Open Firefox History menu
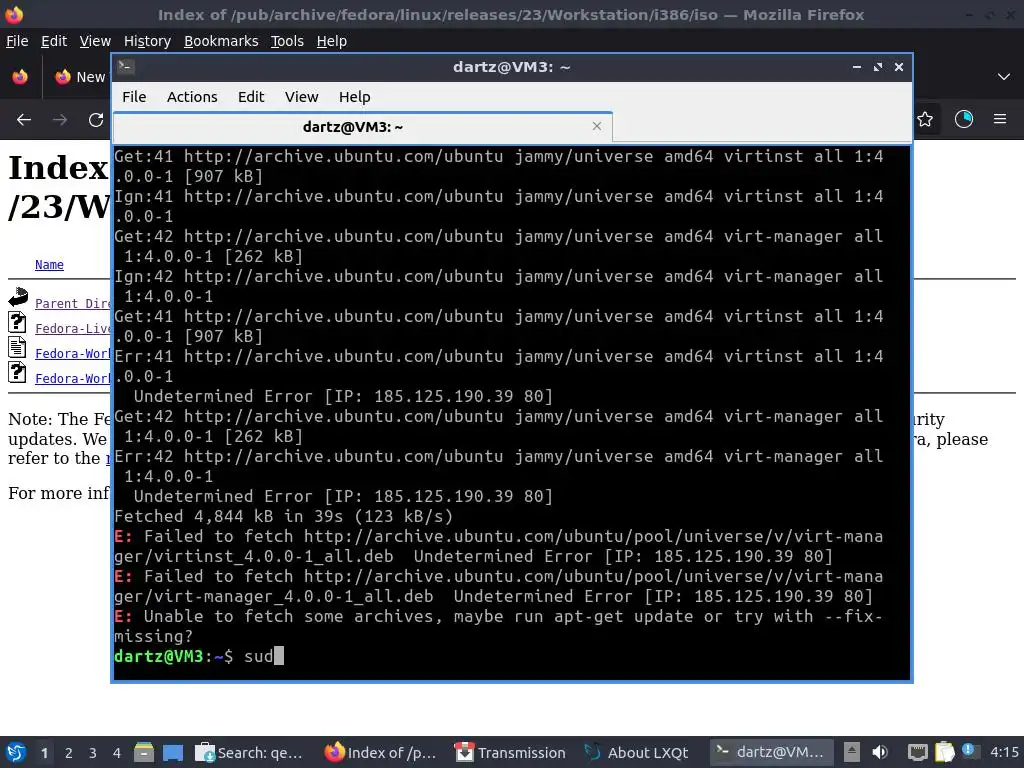The image size is (1024, 768). [x=147, y=41]
